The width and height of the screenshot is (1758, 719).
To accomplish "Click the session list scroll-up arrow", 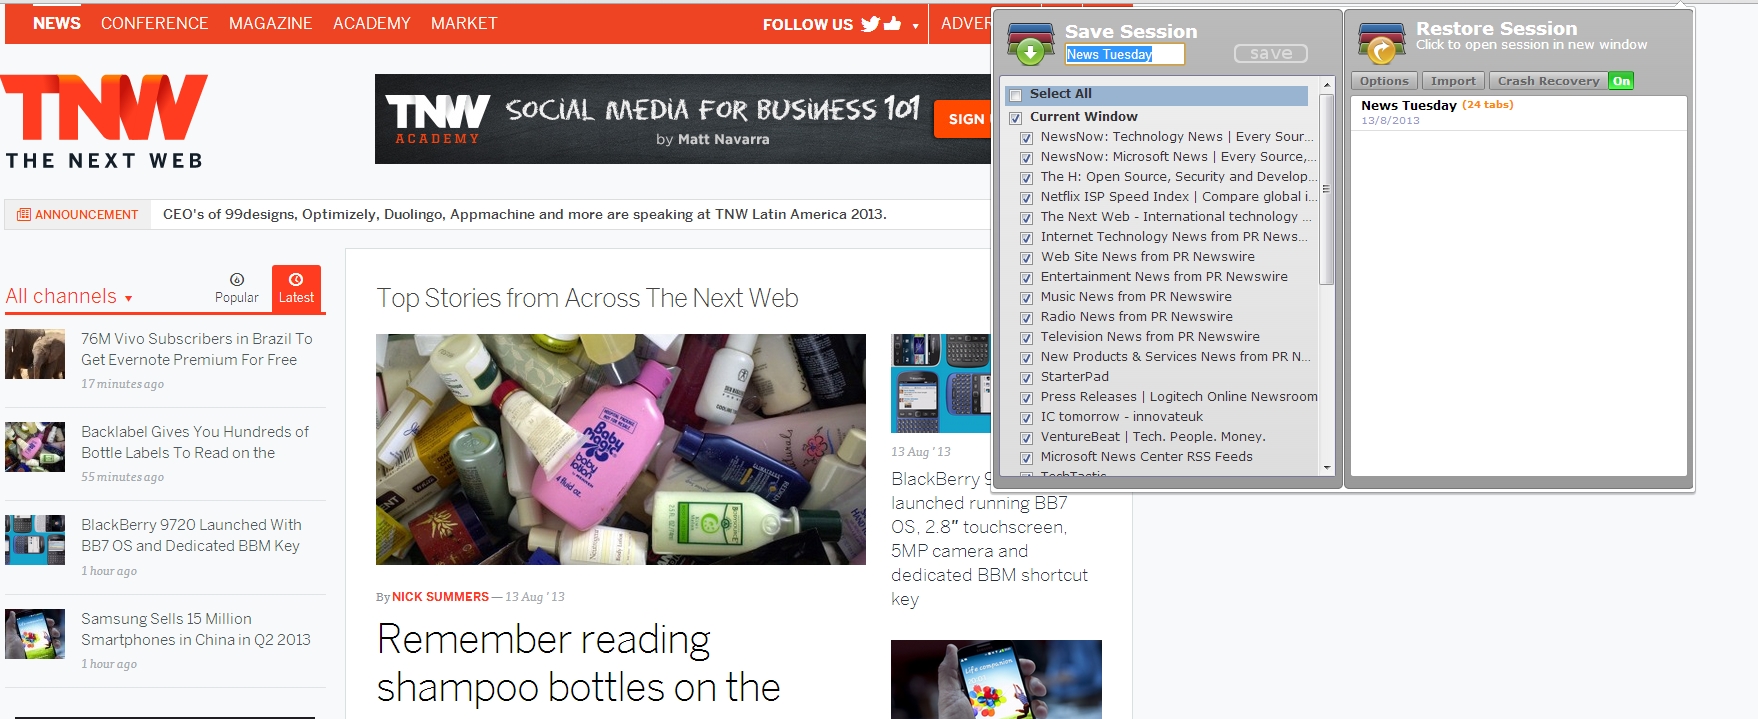I will pyautogui.click(x=1327, y=85).
